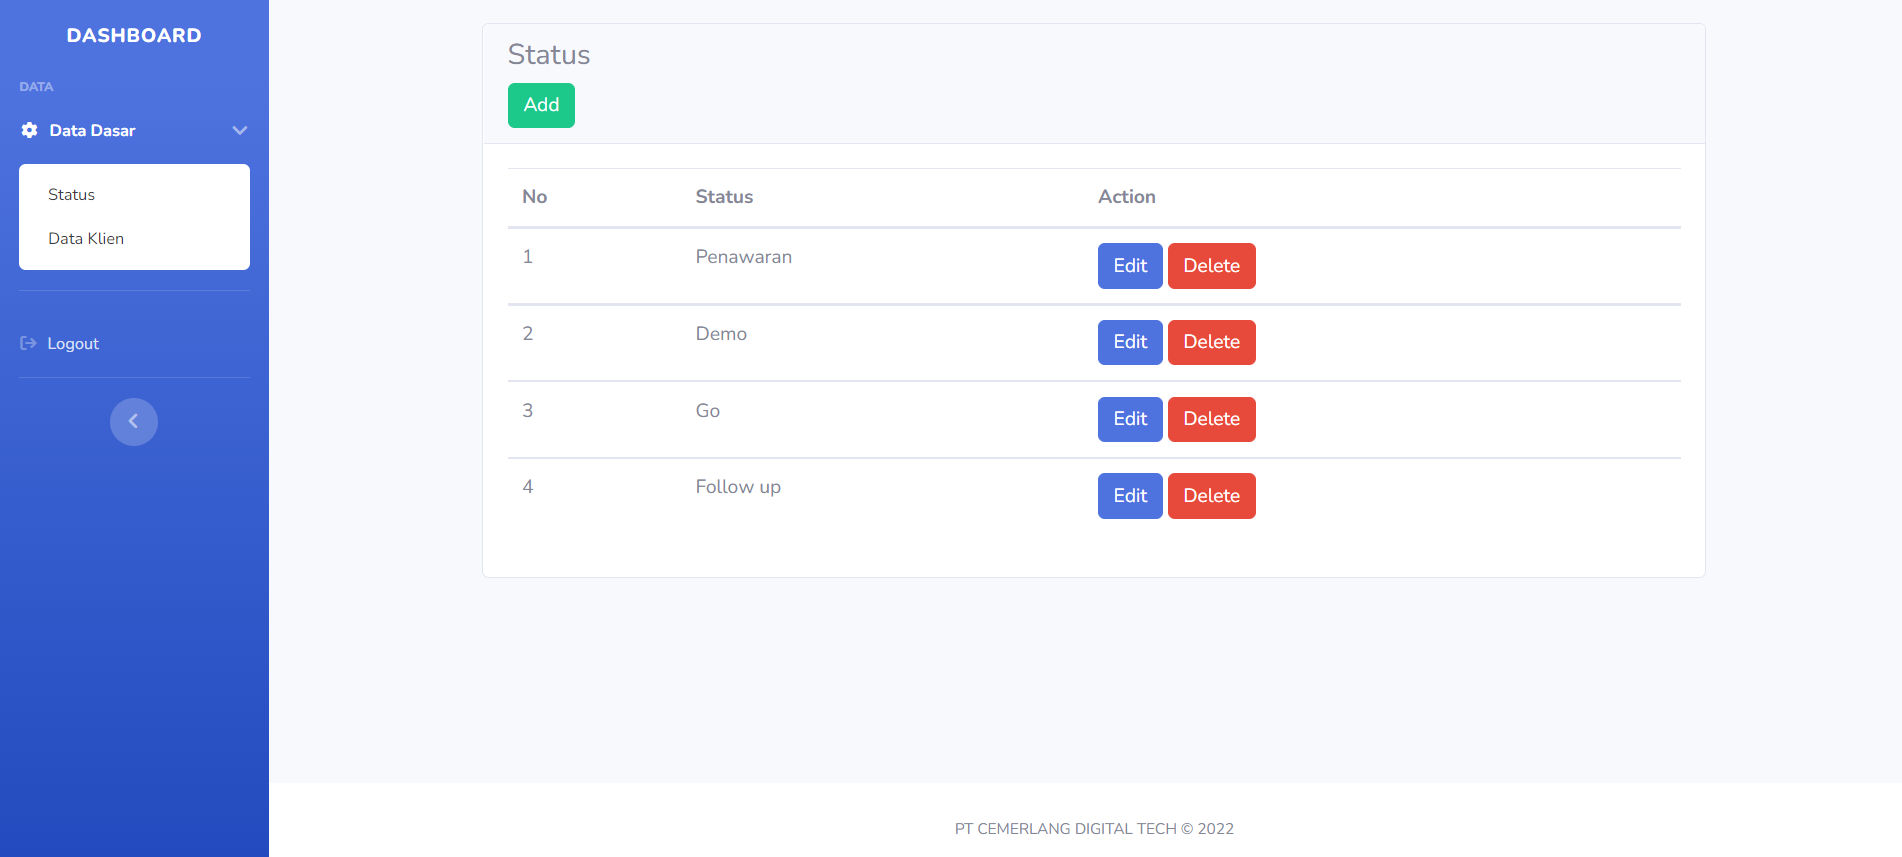Click the Status column header
The image size is (1902, 857).
(x=724, y=197)
